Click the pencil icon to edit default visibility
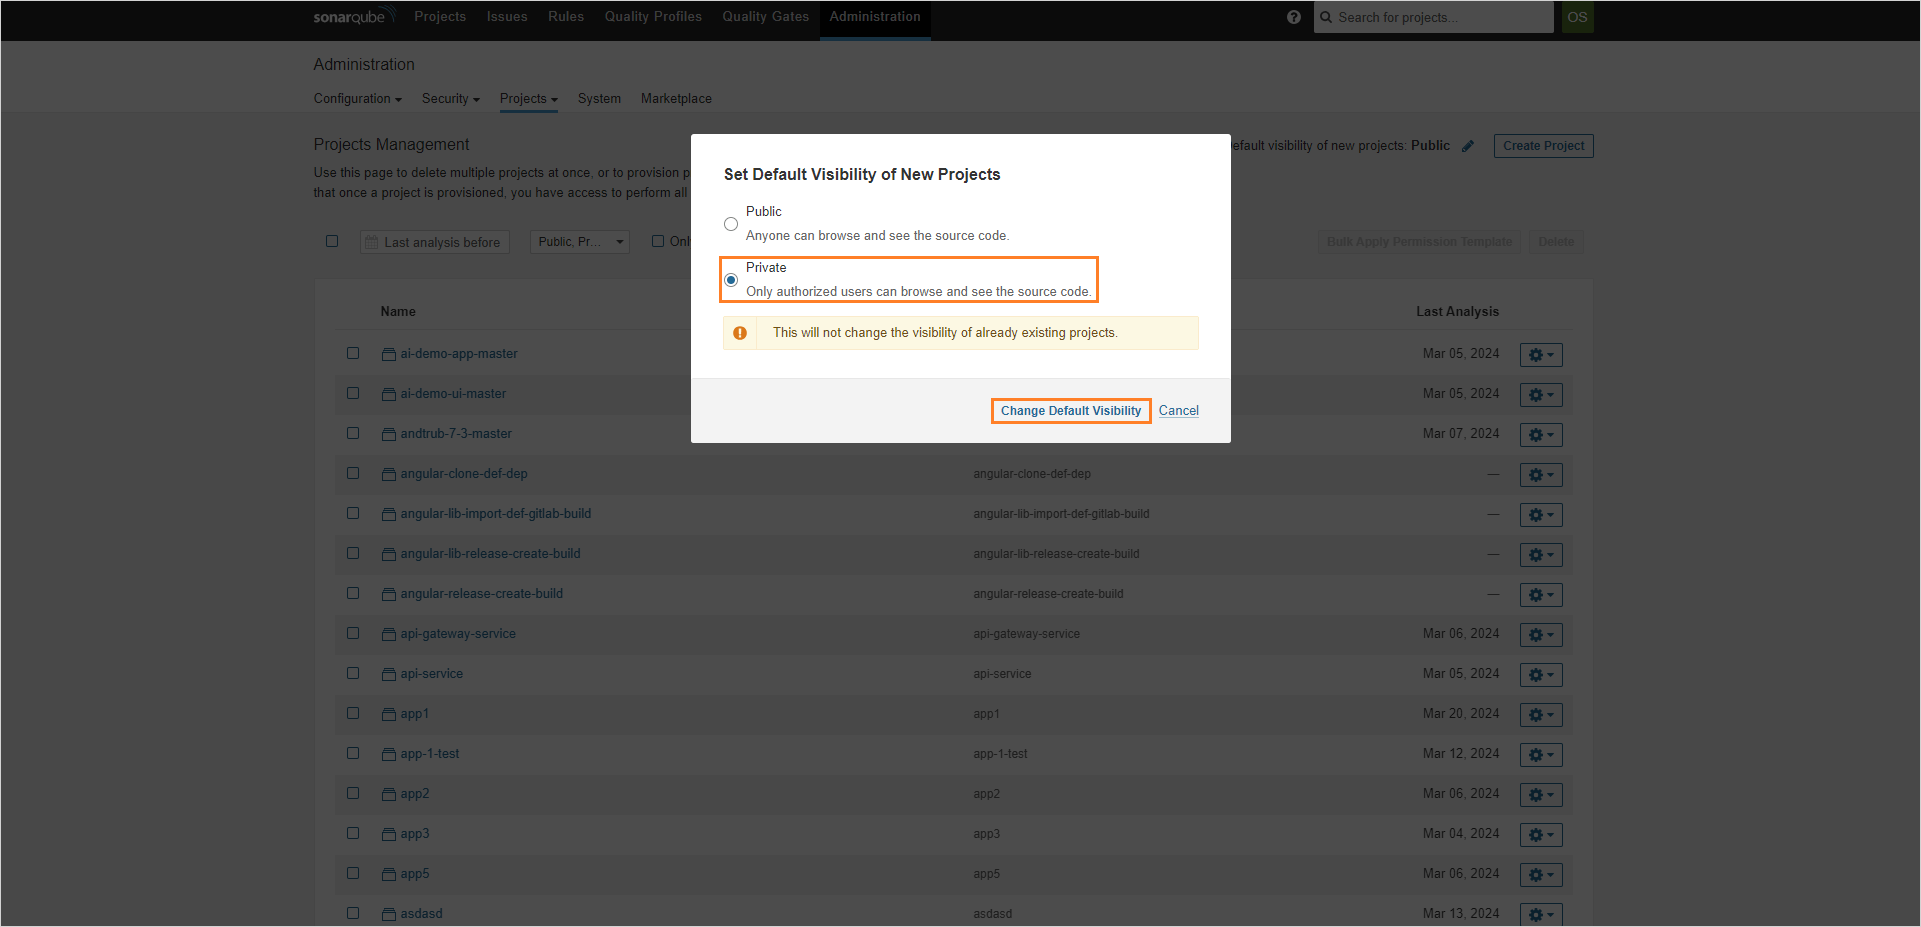1921x927 pixels. 1468,145
